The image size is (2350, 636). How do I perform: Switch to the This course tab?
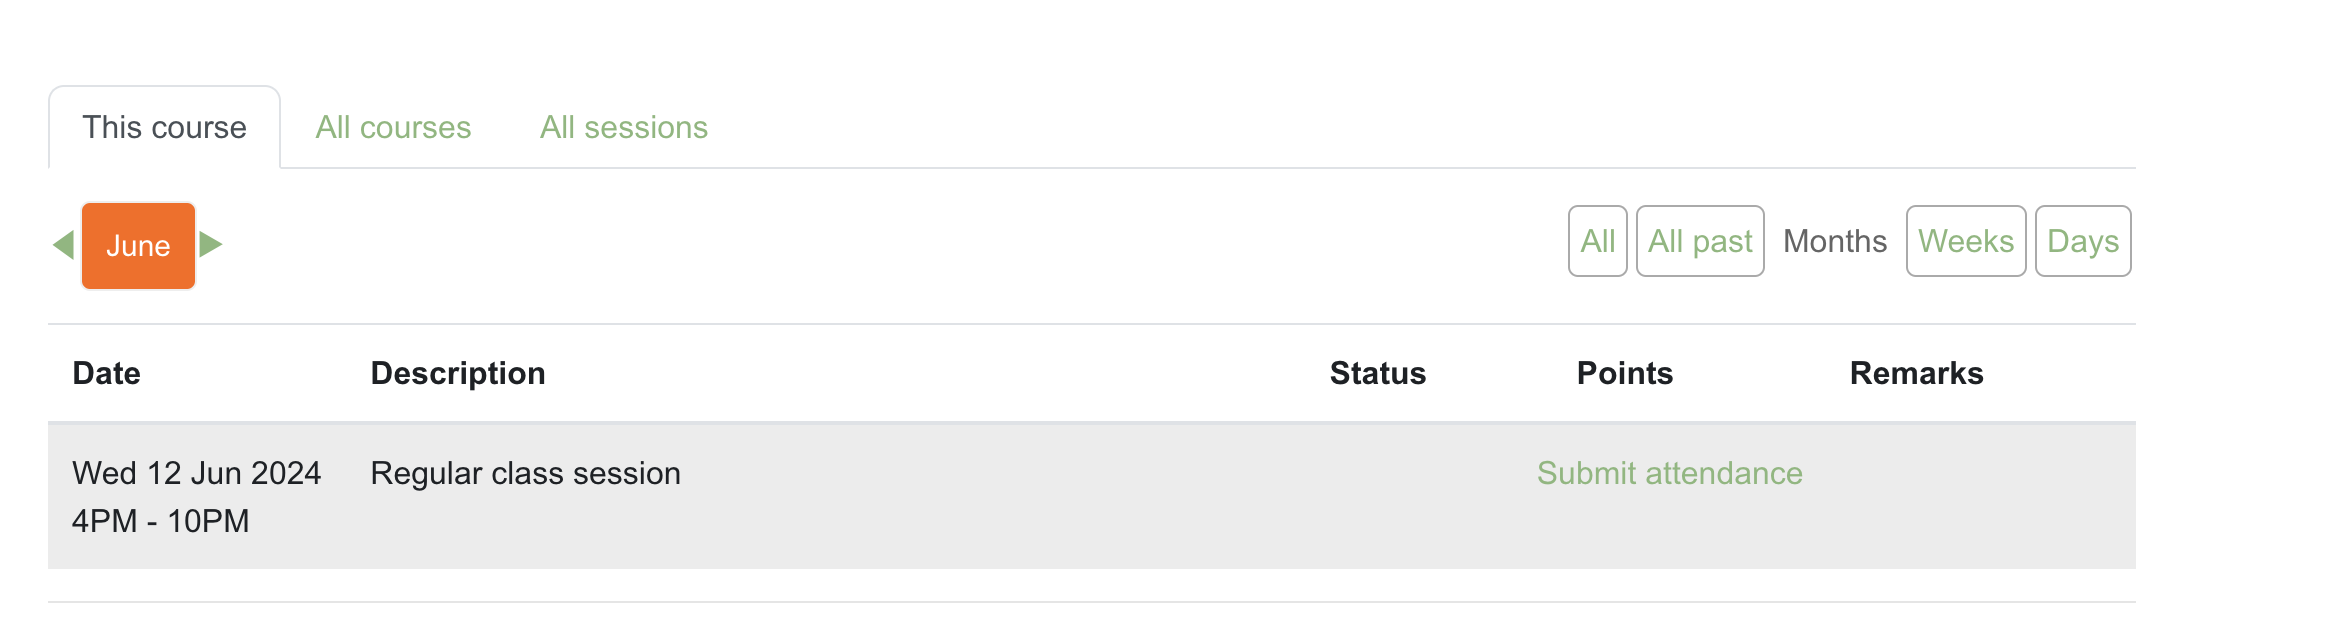pos(164,128)
